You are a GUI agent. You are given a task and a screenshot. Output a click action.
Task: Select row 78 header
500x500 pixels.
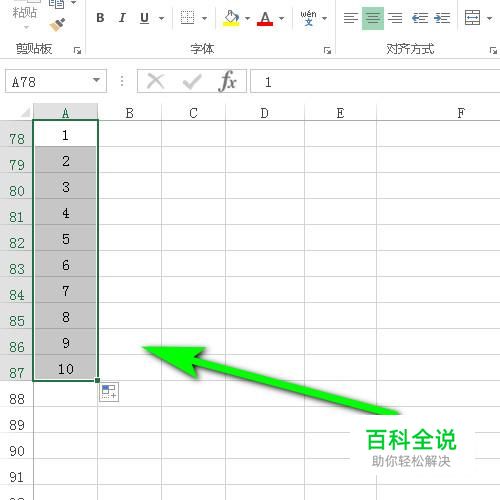(17, 135)
